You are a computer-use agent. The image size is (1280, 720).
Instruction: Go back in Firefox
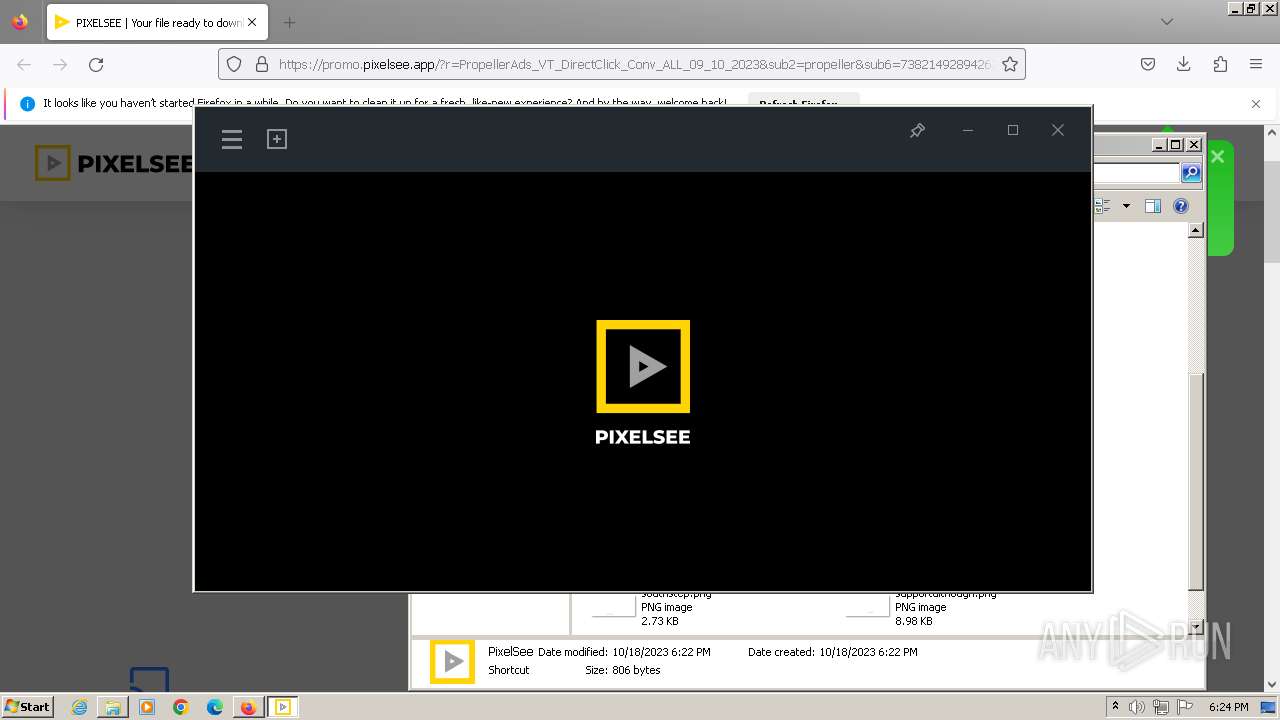(24, 64)
